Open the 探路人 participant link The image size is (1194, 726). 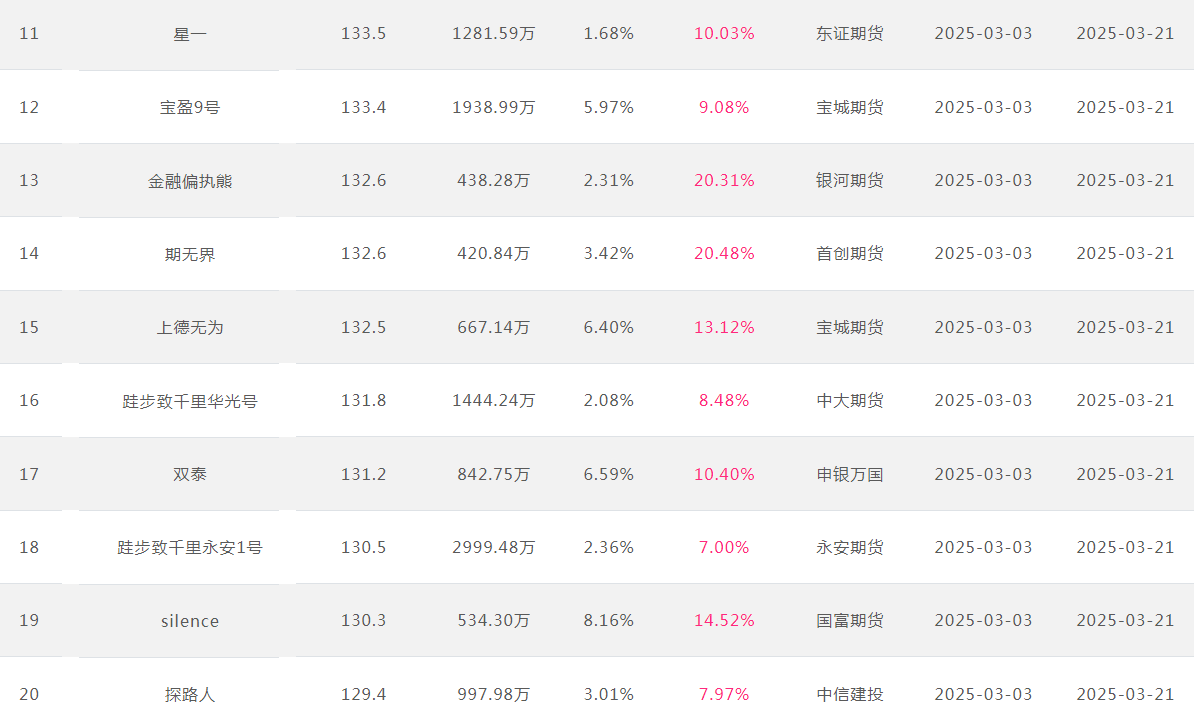click(x=190, y=695)
